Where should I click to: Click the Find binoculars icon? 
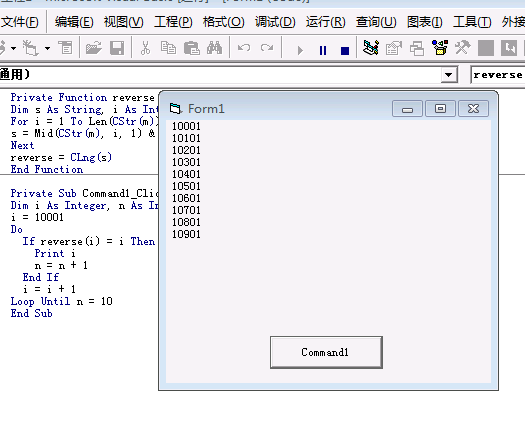[214, 48]
